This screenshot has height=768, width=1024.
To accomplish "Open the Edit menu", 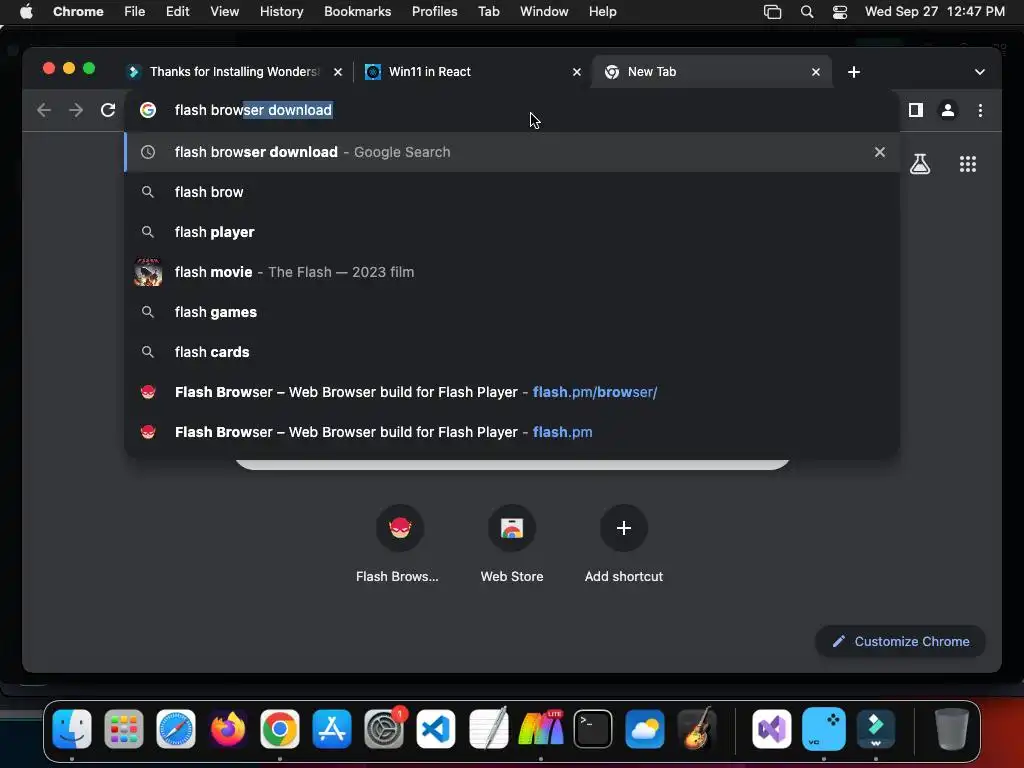I will point(178,12).
